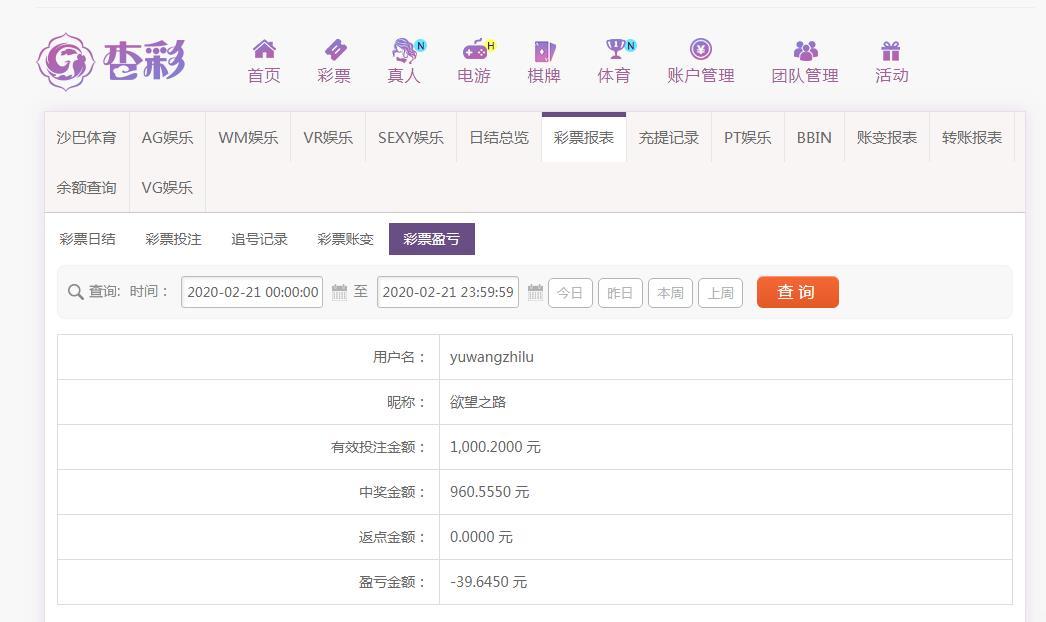Click the end time input field
1046x622 pixels.
pyautogui.click(x=448, y=292)
